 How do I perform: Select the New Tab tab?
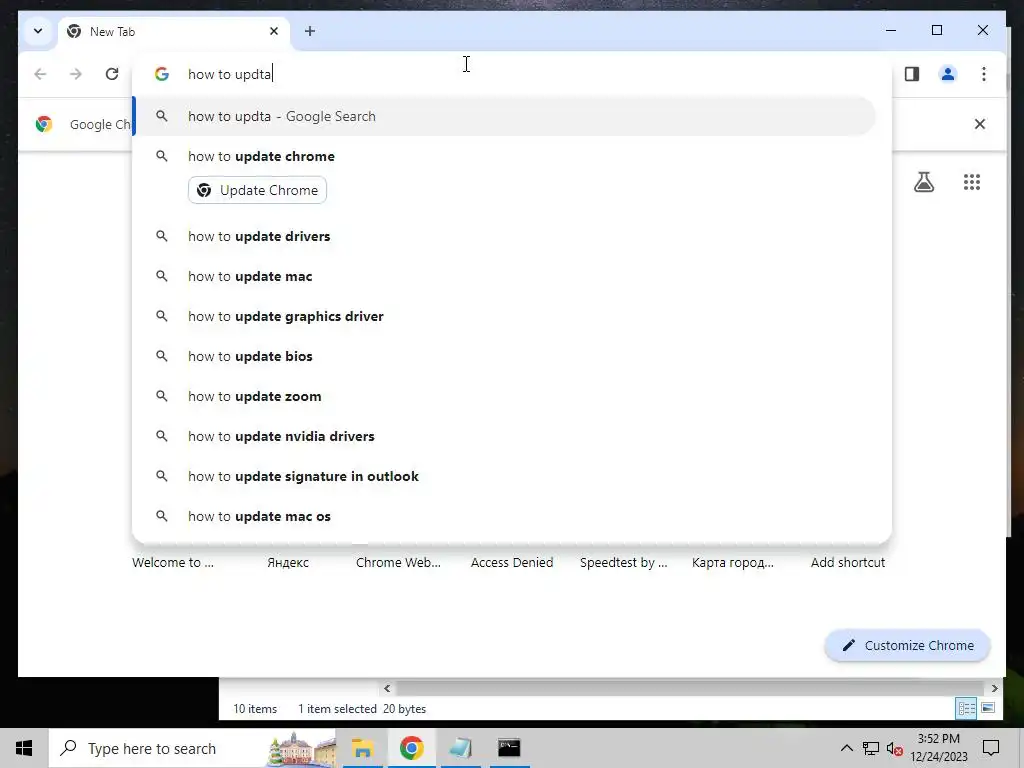click(x=174, y=31)
